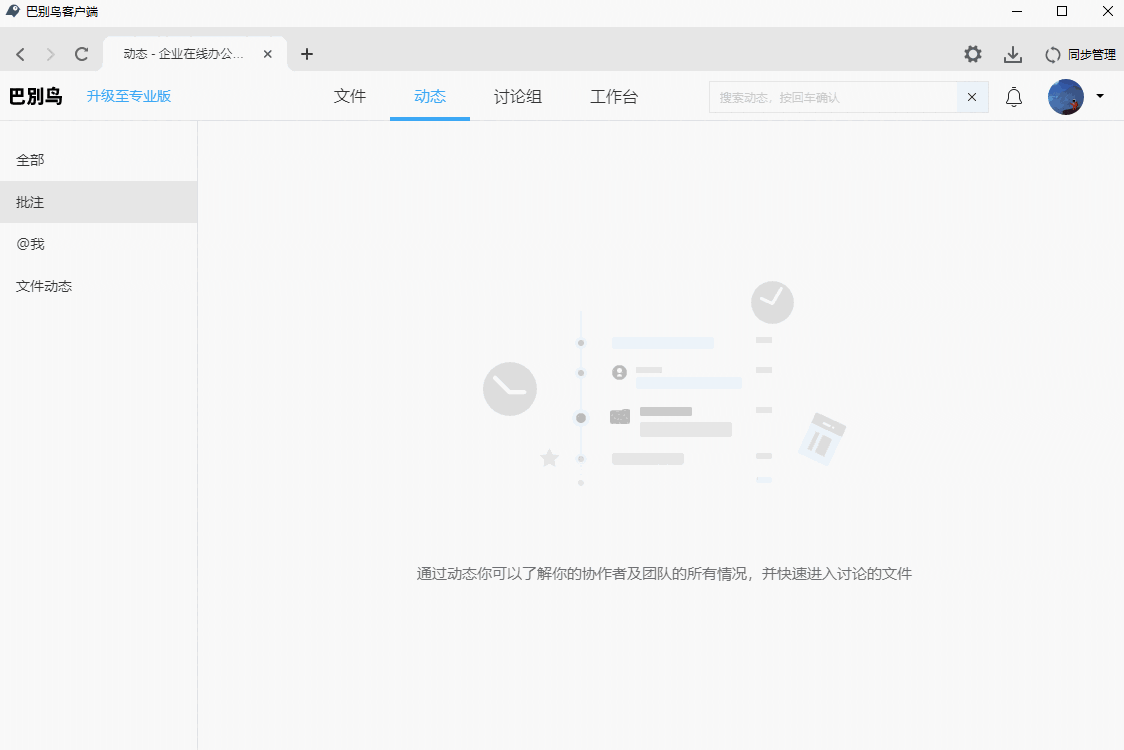Click 升级至专业版 upgrade link

pos(129,96)
